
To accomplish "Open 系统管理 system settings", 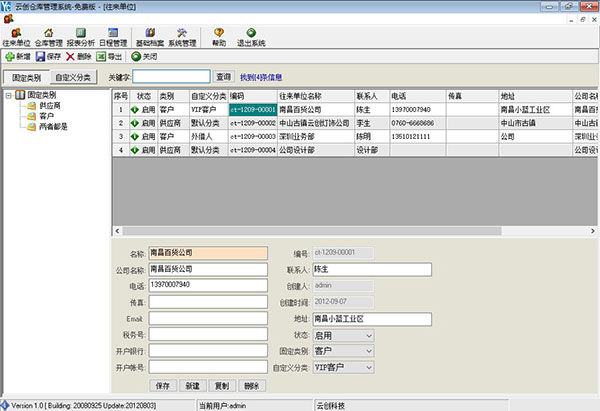I will point(182,37).
